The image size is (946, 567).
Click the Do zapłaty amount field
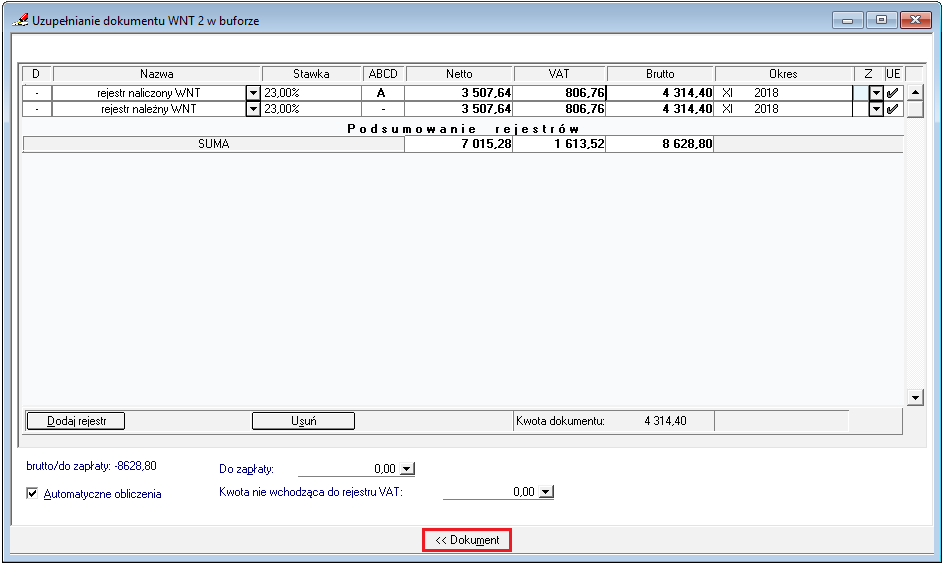pos(348,468)
